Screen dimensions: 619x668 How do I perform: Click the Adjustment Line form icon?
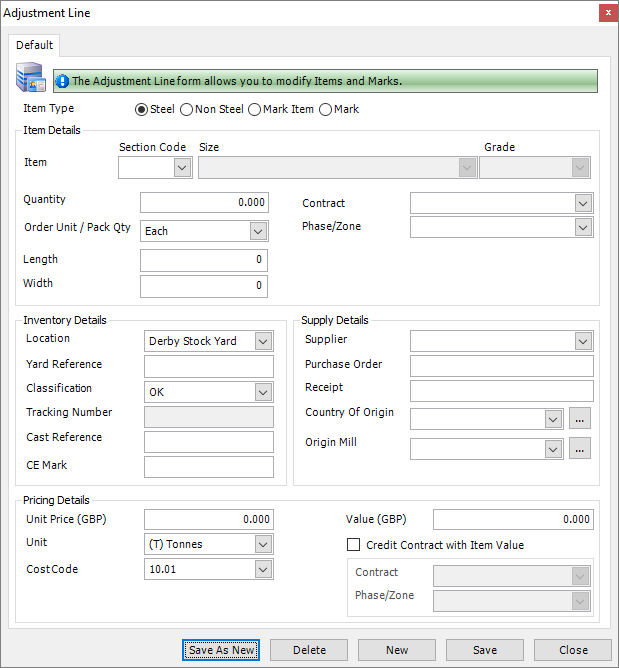click(30, 77)
